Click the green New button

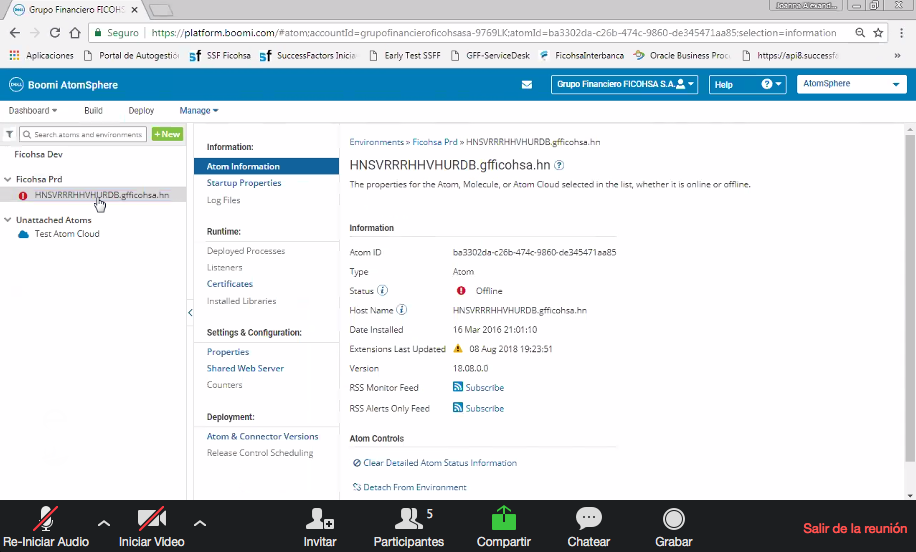pyautogui.click(x=168, y=134)
